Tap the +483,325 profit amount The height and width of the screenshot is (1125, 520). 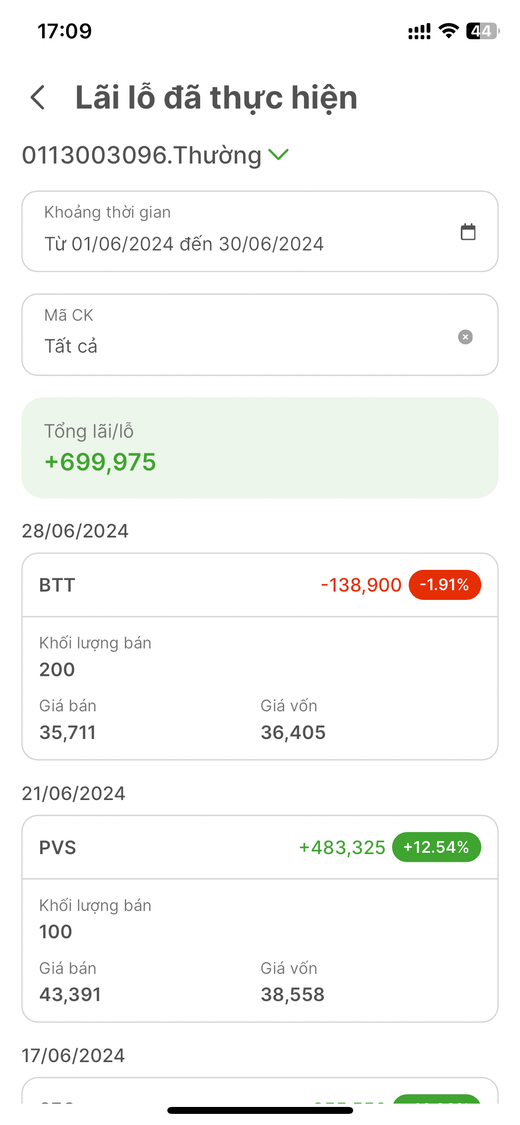click(x=342, y=847)
